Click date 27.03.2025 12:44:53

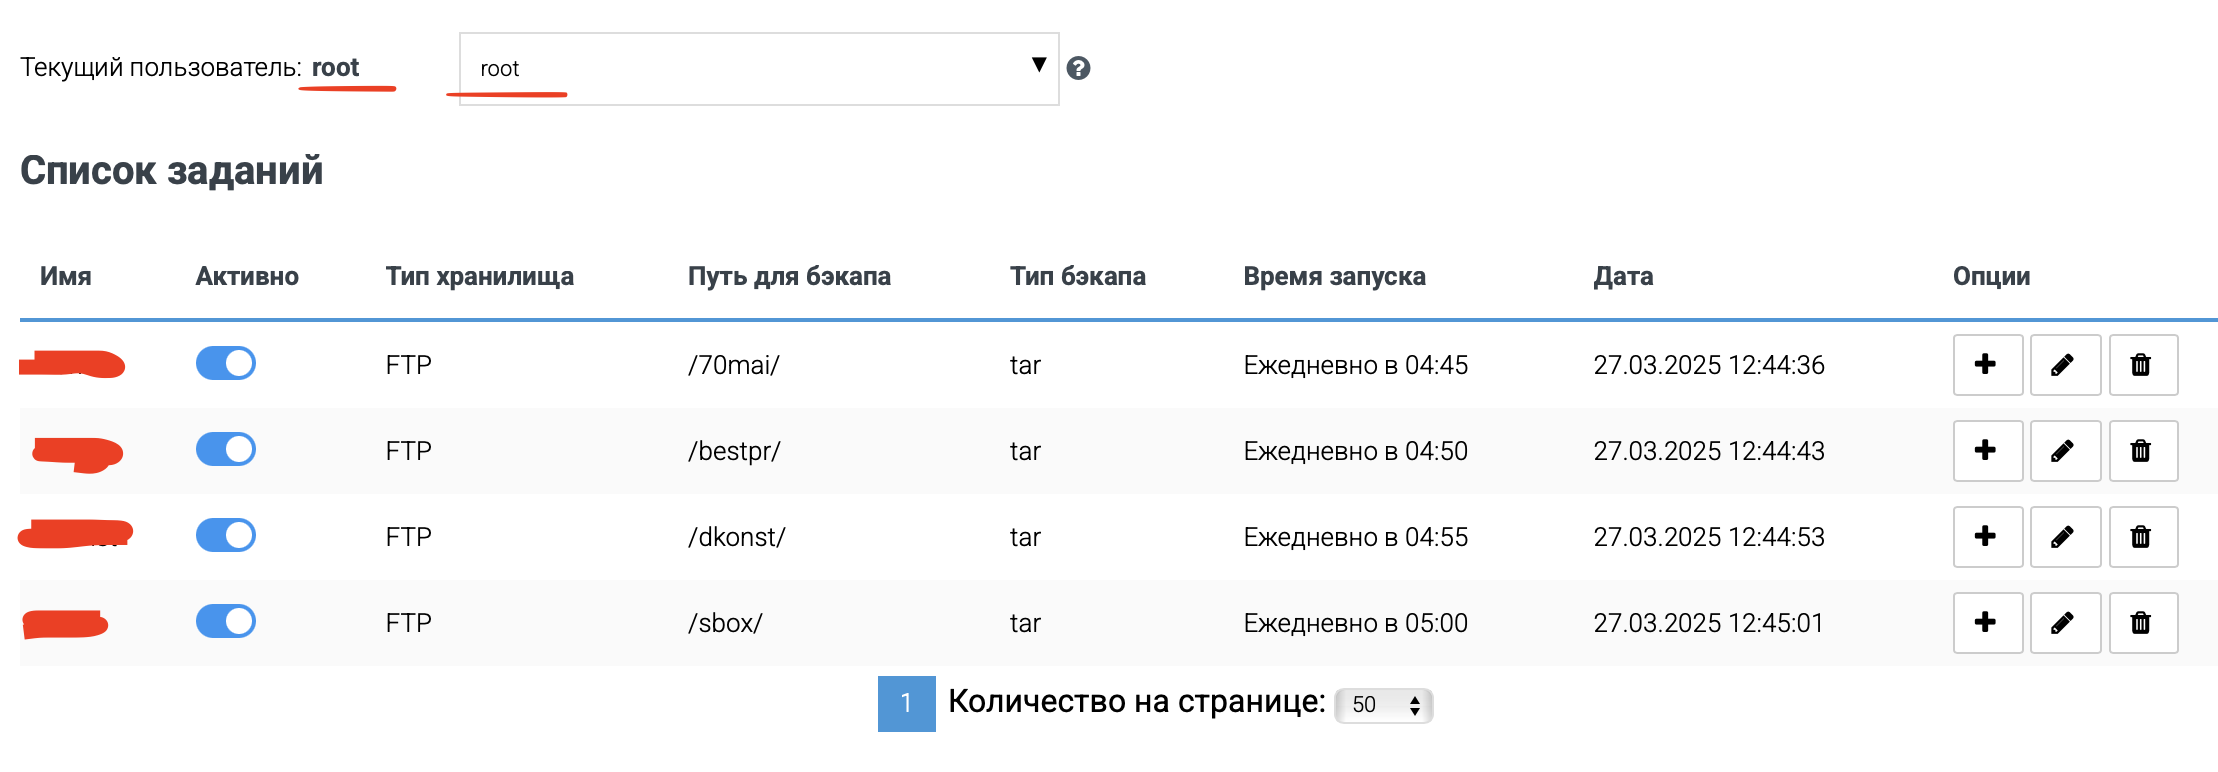1709,537
